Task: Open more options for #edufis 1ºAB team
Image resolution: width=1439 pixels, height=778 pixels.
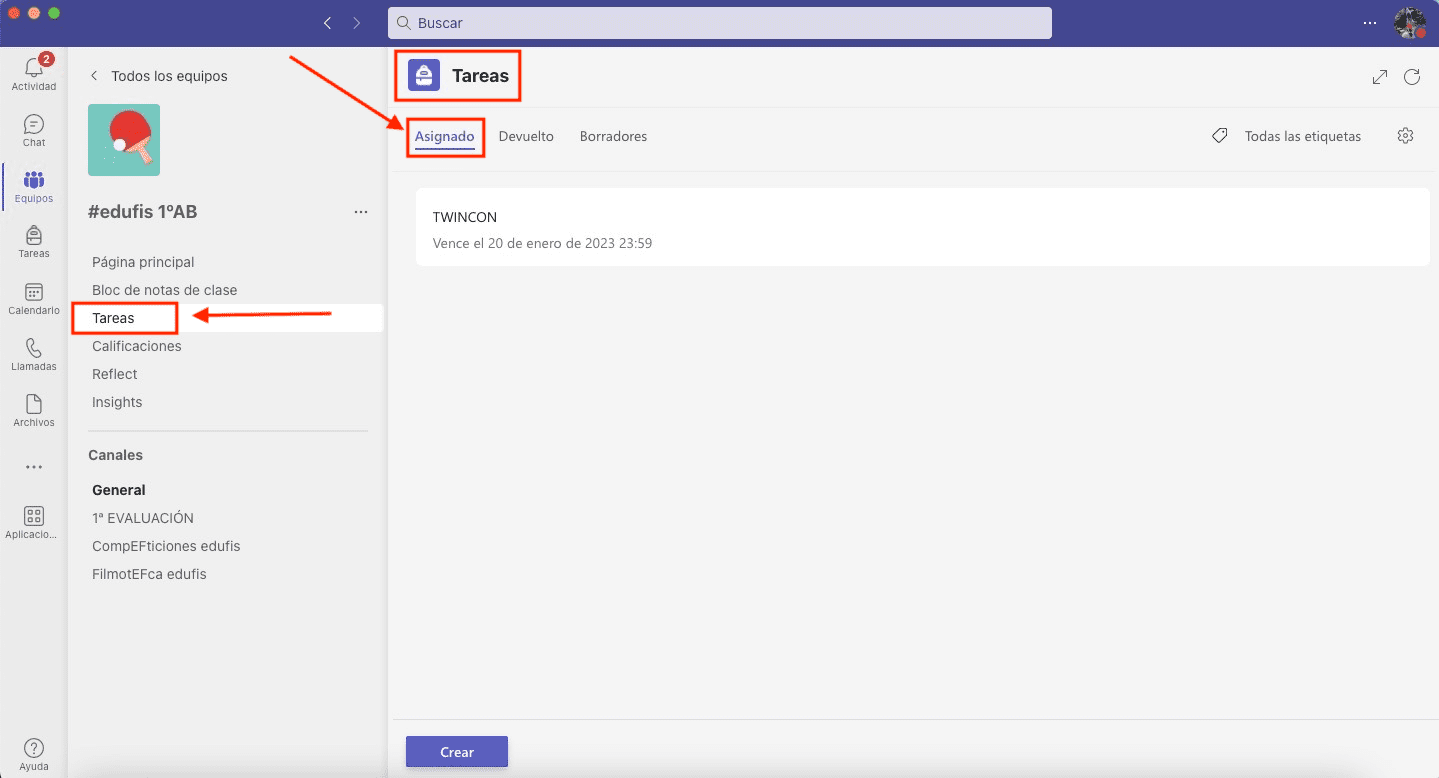Action: [361, 212]
